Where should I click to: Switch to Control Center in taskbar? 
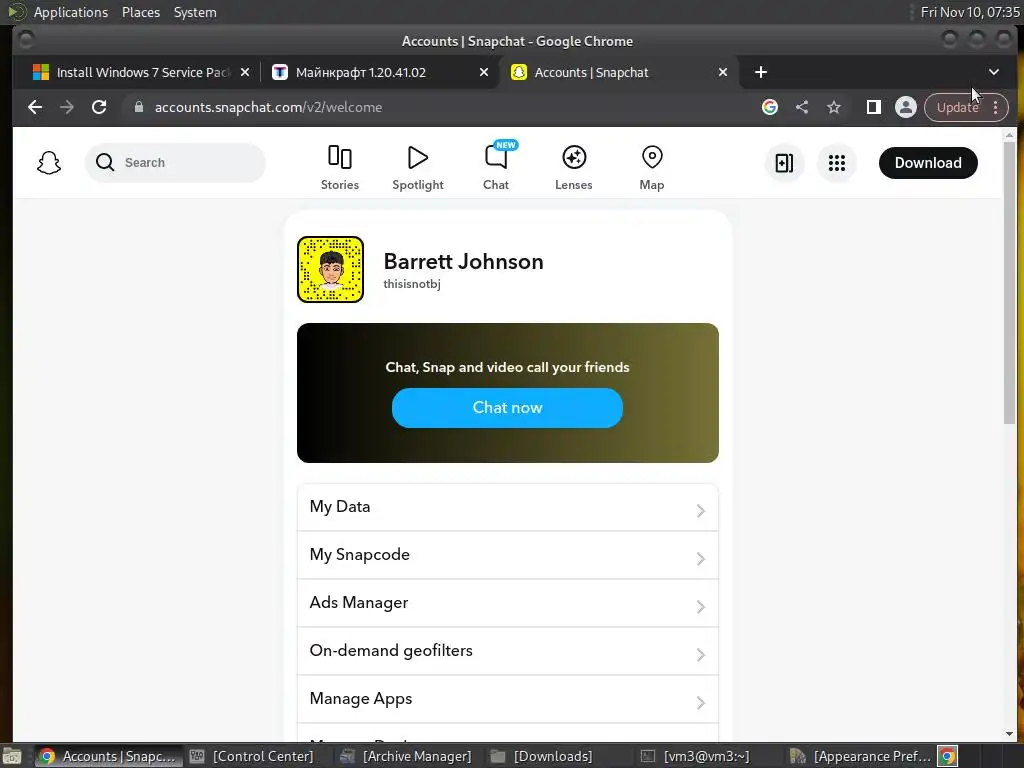pyautogui.click(x=252, y=756)
